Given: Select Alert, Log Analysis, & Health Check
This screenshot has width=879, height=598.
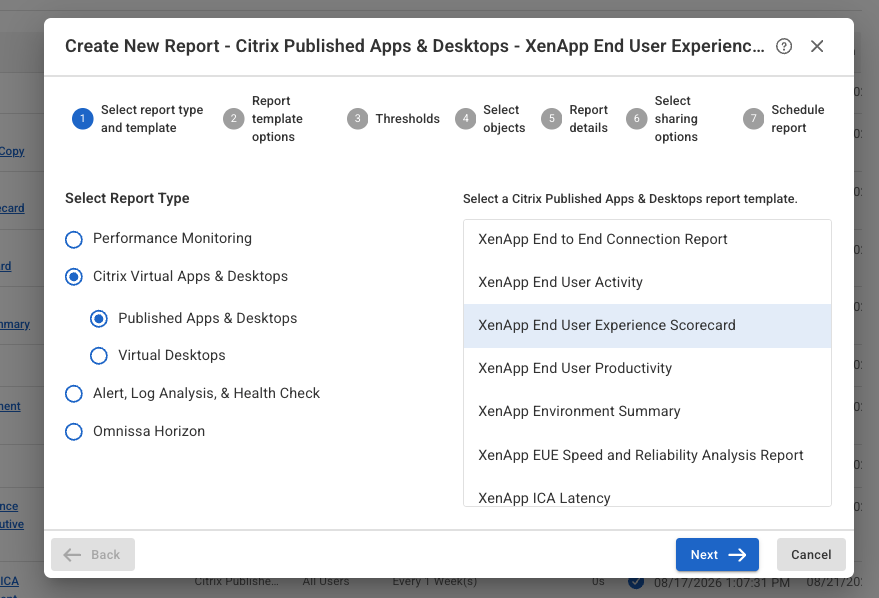Looking at the screenshot, I should coord(73,394).
